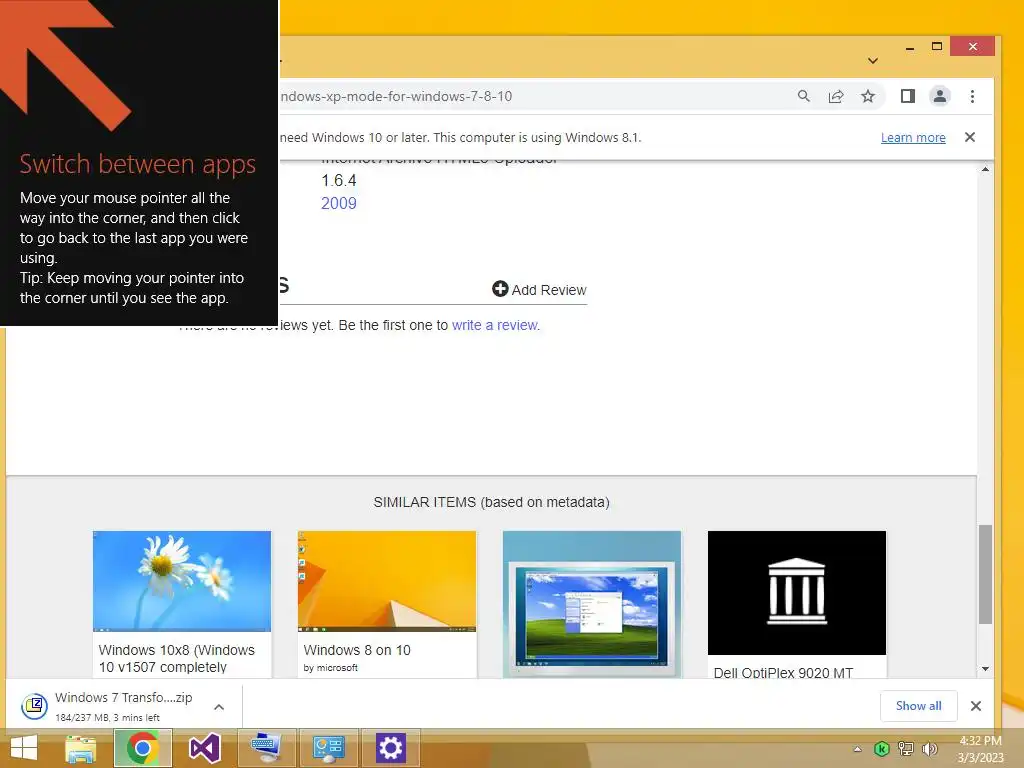Image resolution: width=1024 pixels, height=768 pixels.
Task: Click Show all downloads button
Action: click(918, 706)
